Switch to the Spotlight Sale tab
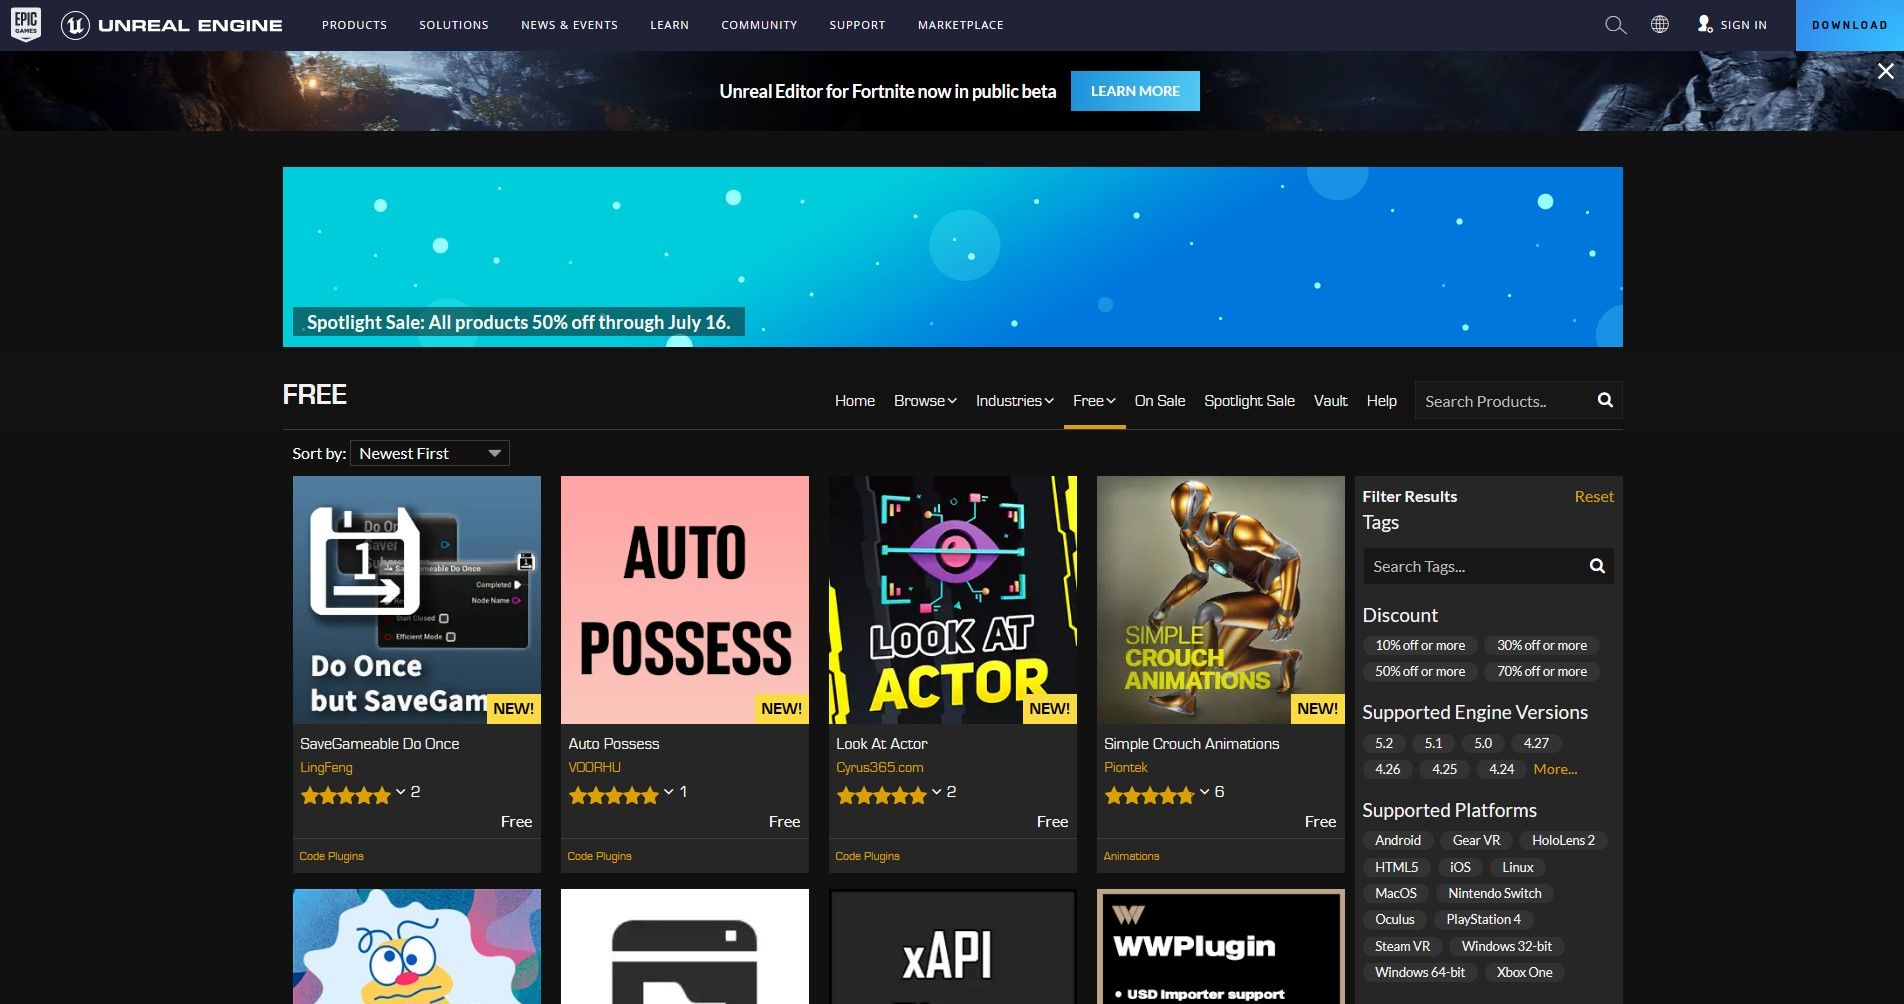This screenshot has height=1004, width=1904. pos(1249,400)
